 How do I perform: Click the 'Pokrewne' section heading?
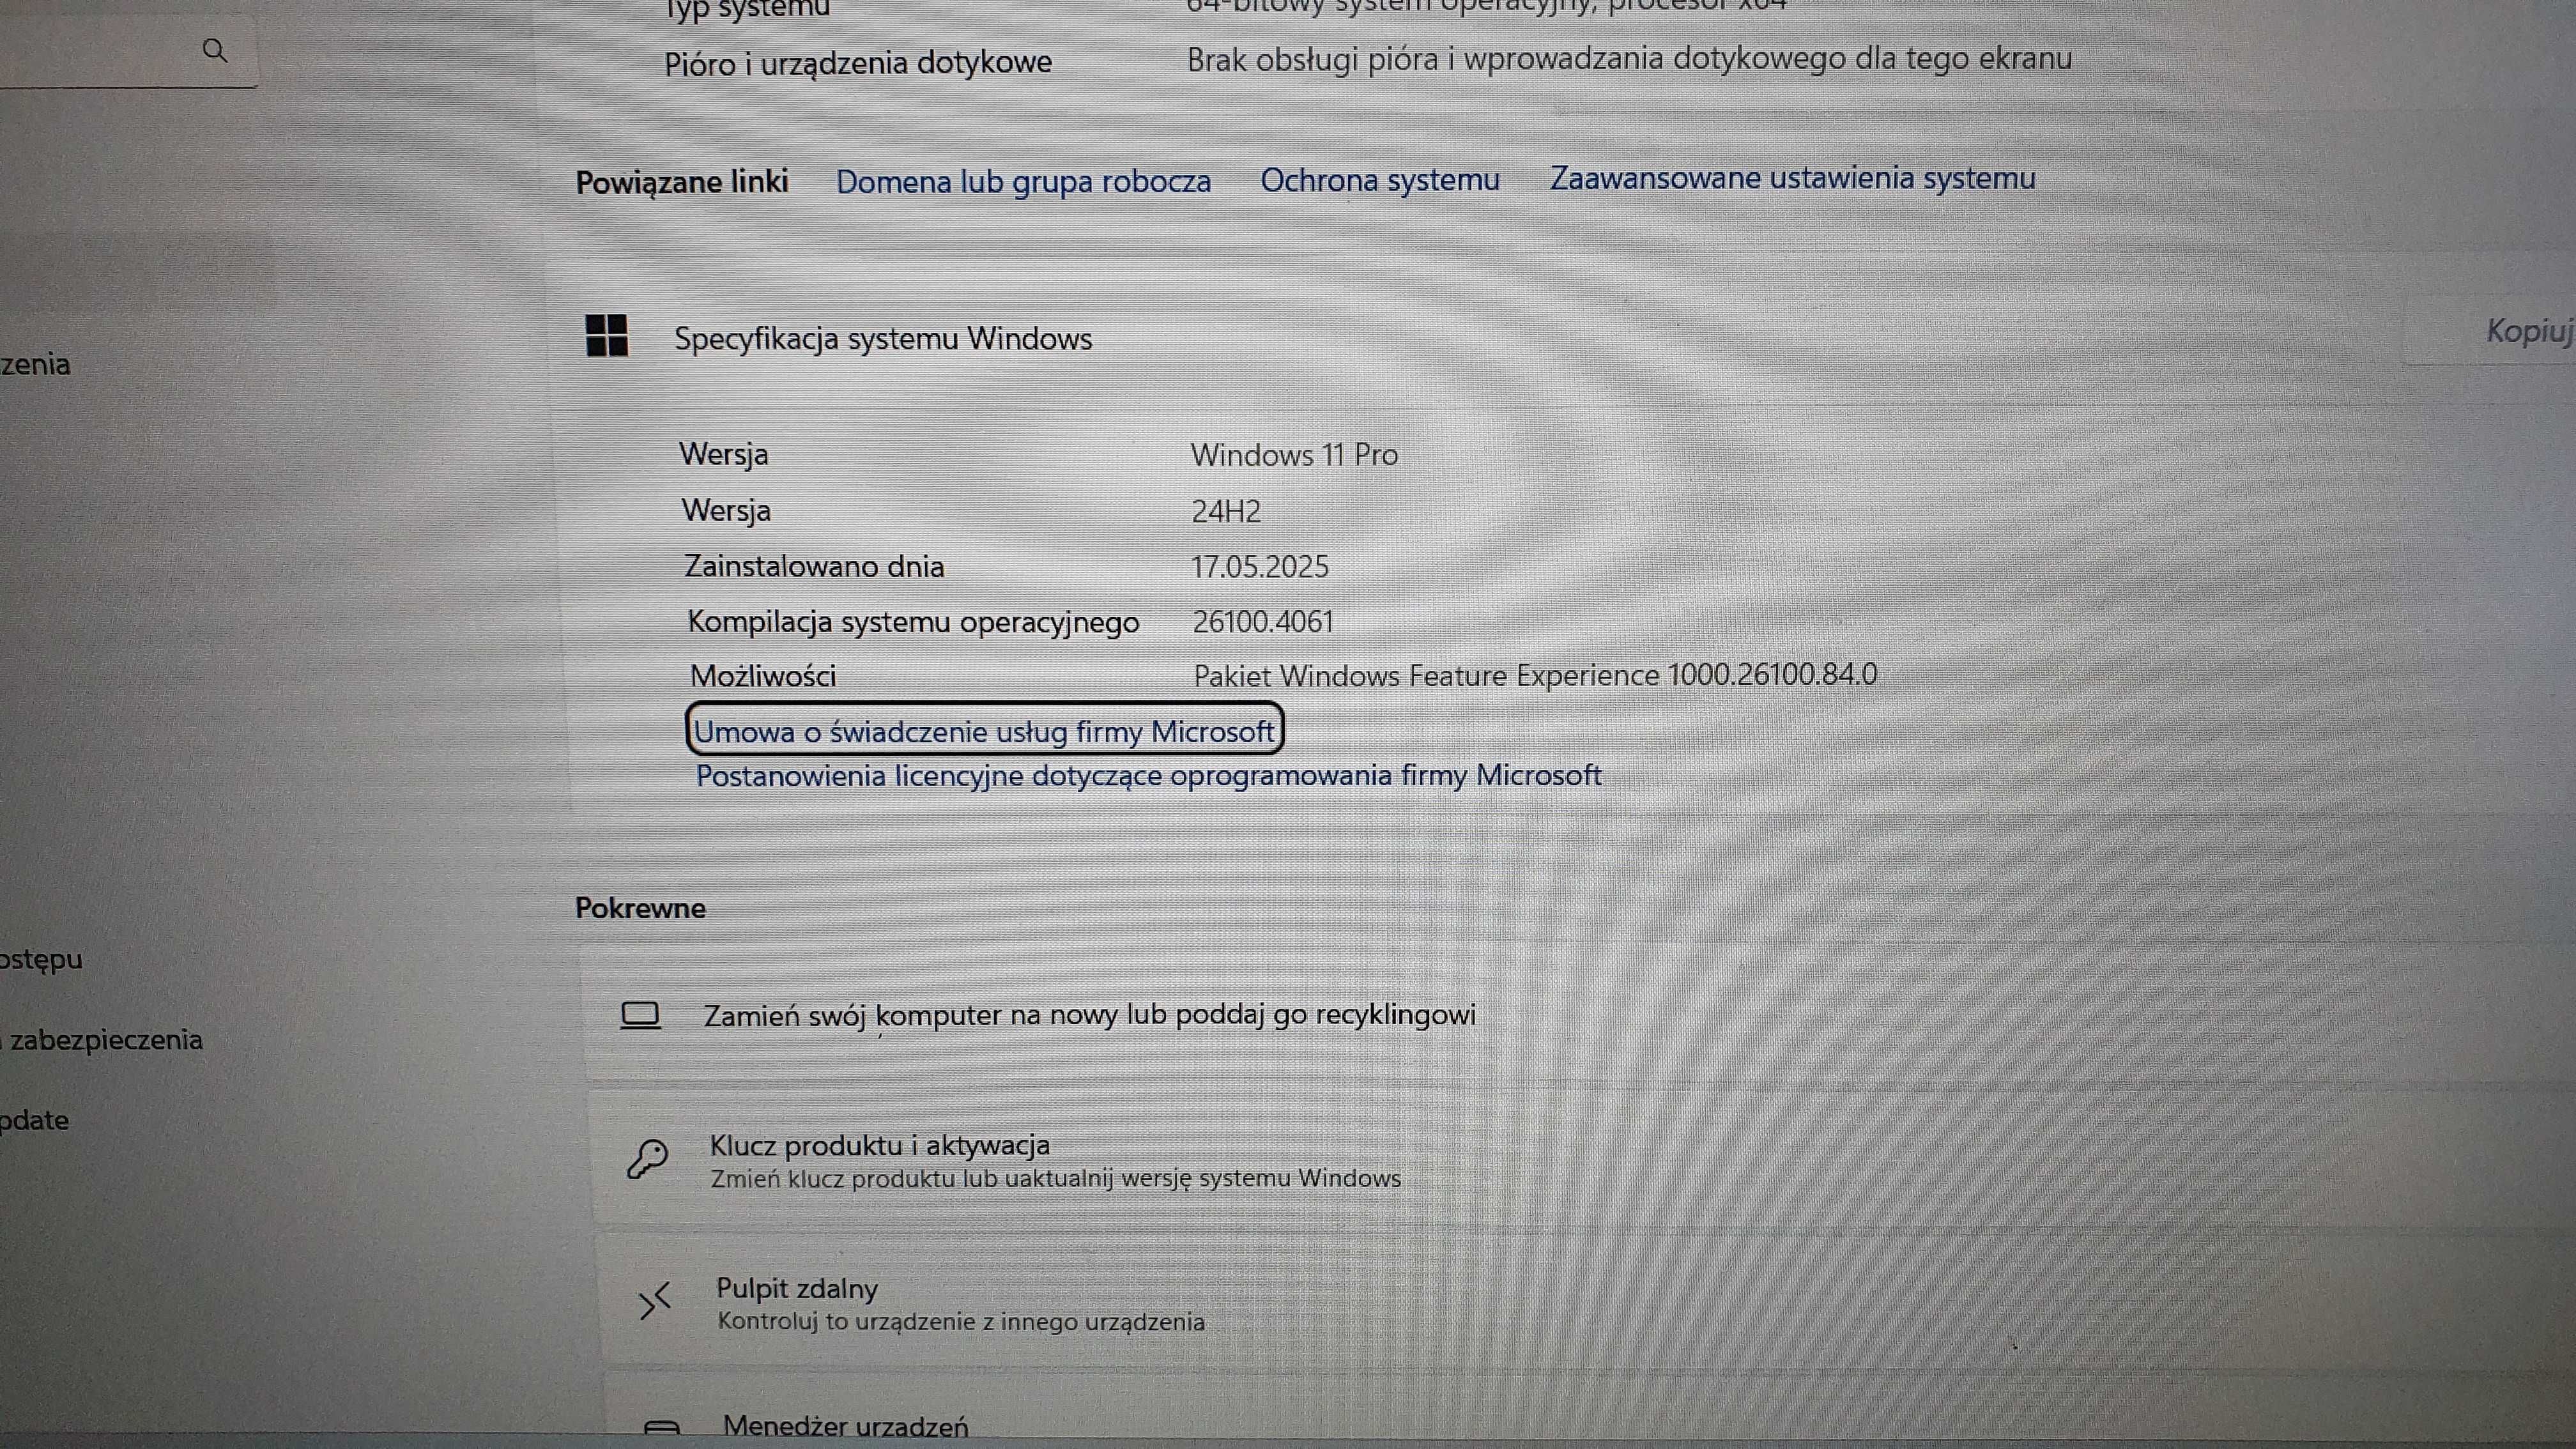click(x=640, y=908)
